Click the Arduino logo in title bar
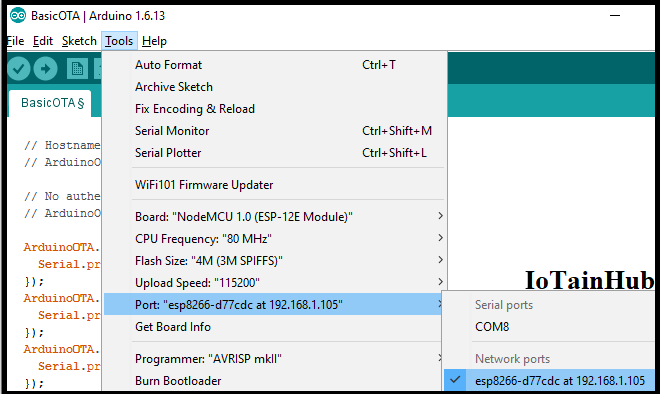 click(x=18, y=16)
